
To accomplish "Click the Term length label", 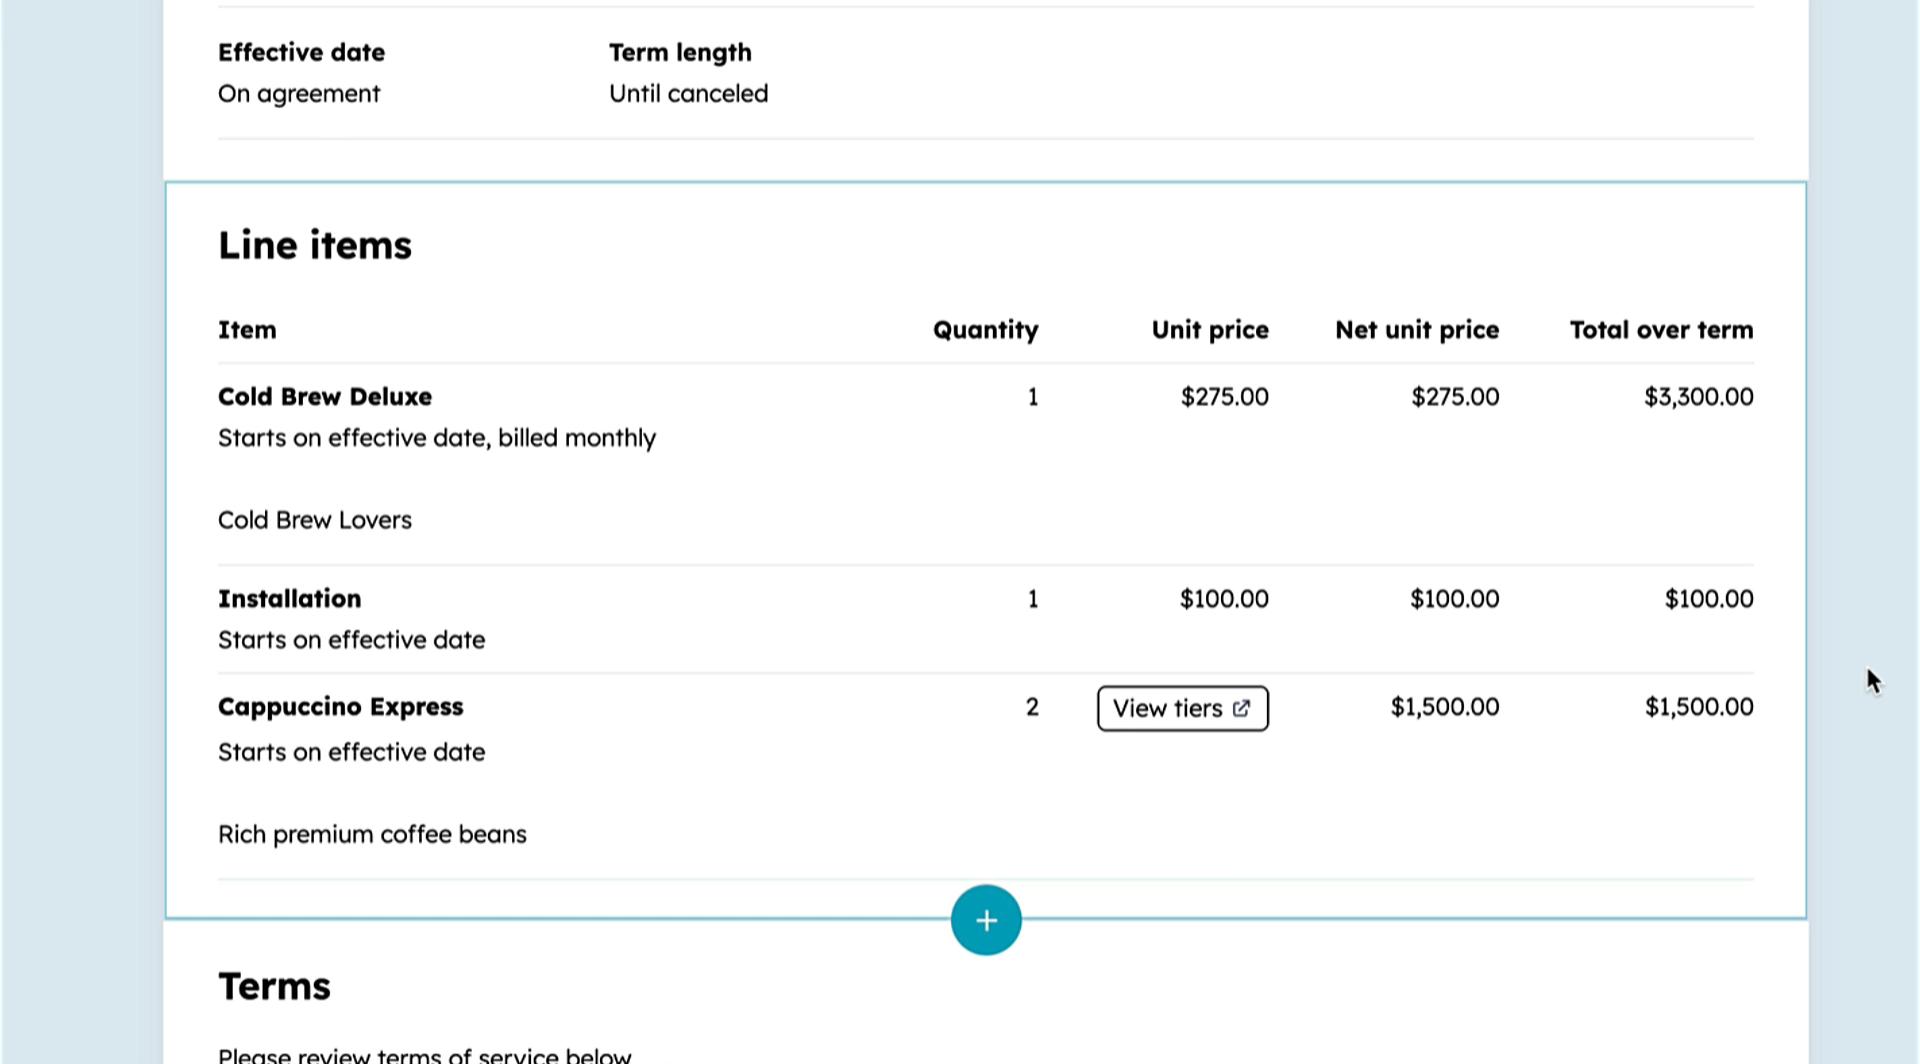I will (680, 52).
